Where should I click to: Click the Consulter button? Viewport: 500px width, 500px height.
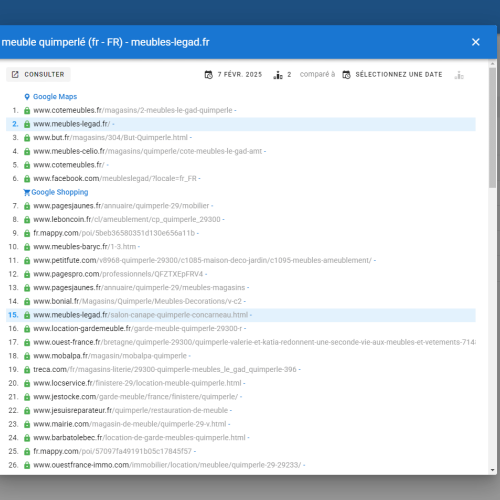[38, 74]
